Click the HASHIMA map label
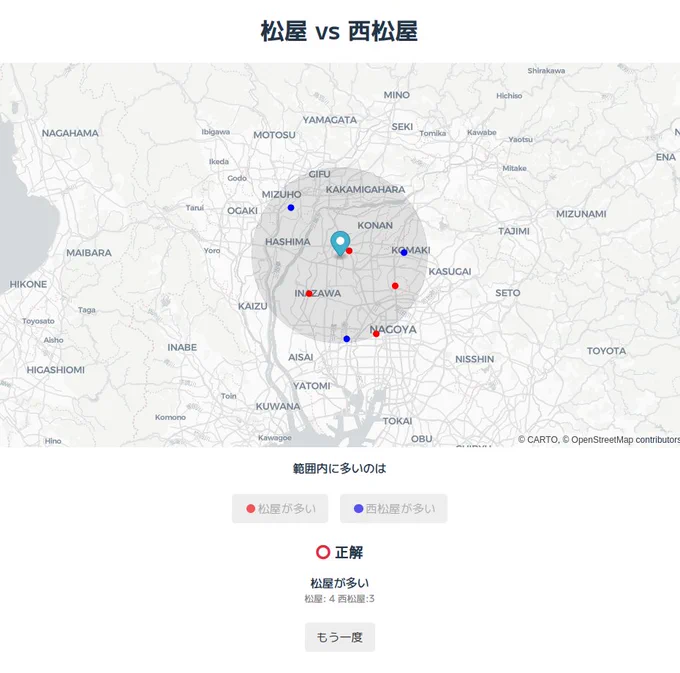Image resolution: width=680 pixels, height=673 pixels. pos(288,242)
